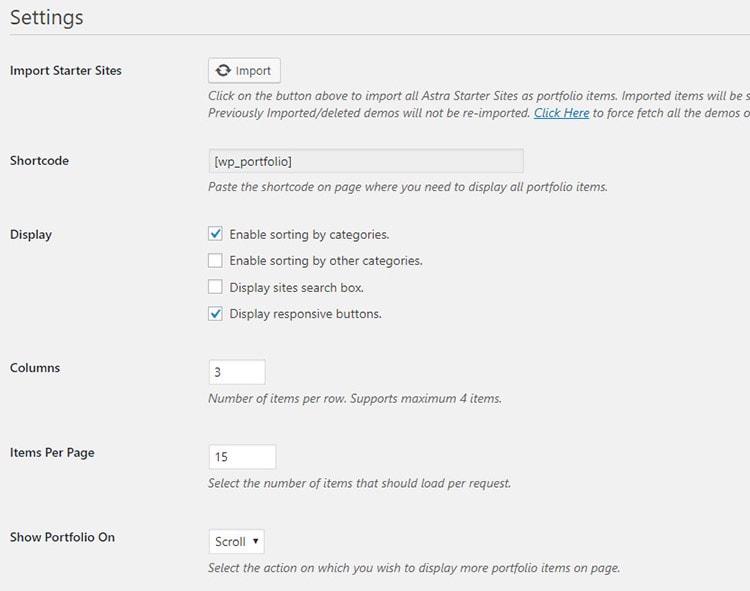Click the 'Display' row label

pyautogui.click(x=31, y=235)
